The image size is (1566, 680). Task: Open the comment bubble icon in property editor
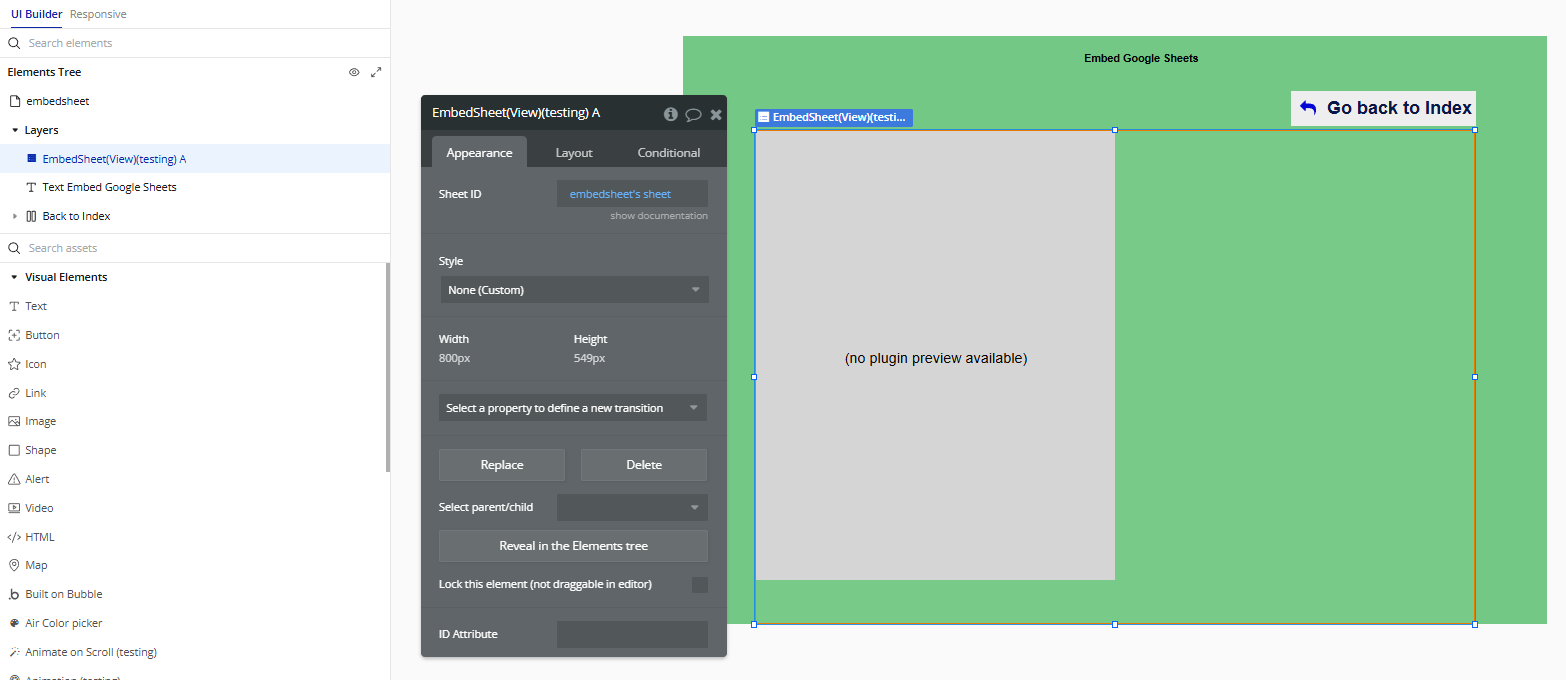693,114
